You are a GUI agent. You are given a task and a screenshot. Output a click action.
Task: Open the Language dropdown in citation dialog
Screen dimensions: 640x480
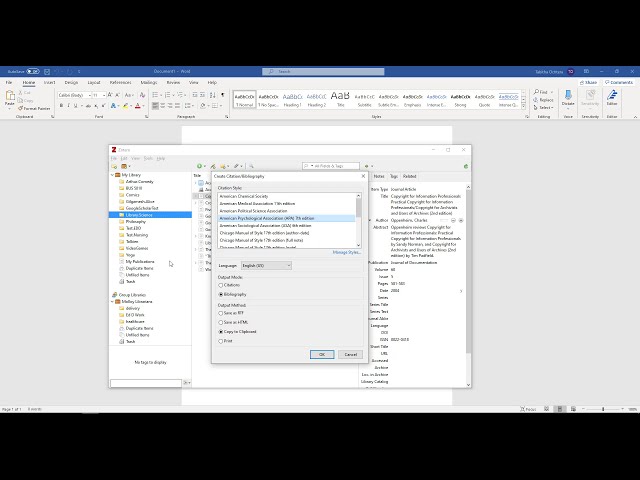pyautogui.click(x=266, y=266)
